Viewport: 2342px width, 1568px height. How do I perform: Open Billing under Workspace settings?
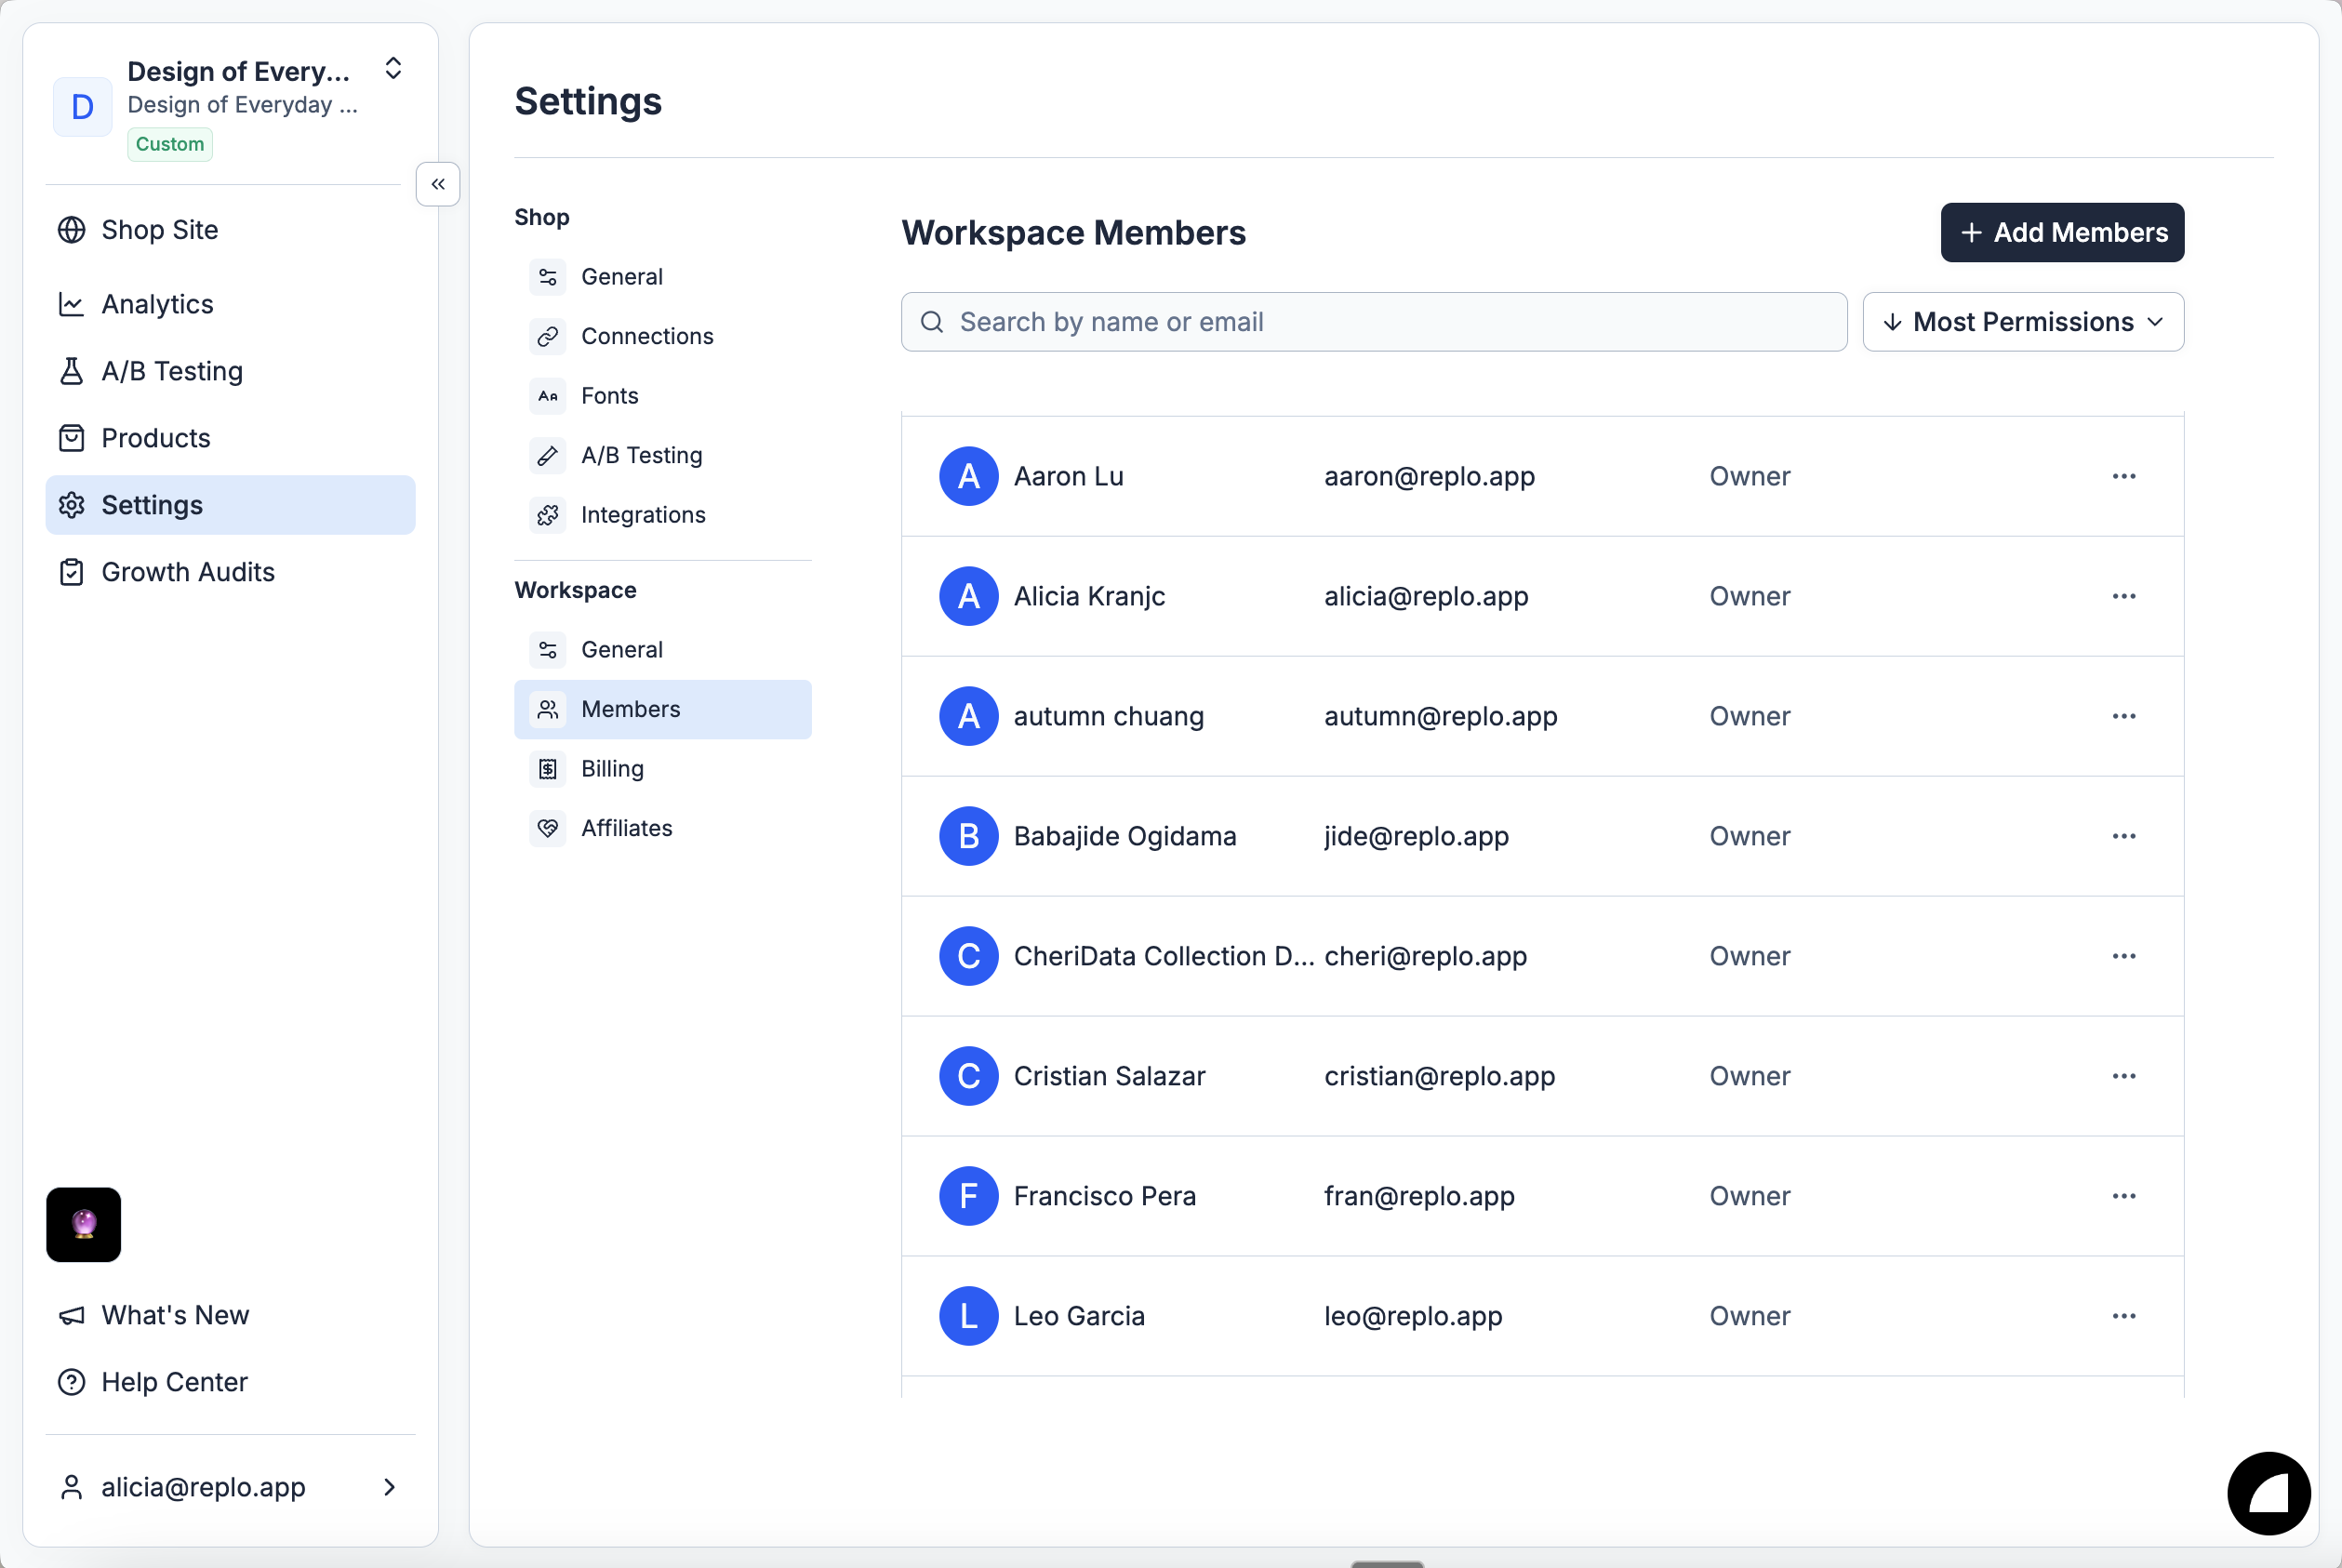(x=611, y=768)
